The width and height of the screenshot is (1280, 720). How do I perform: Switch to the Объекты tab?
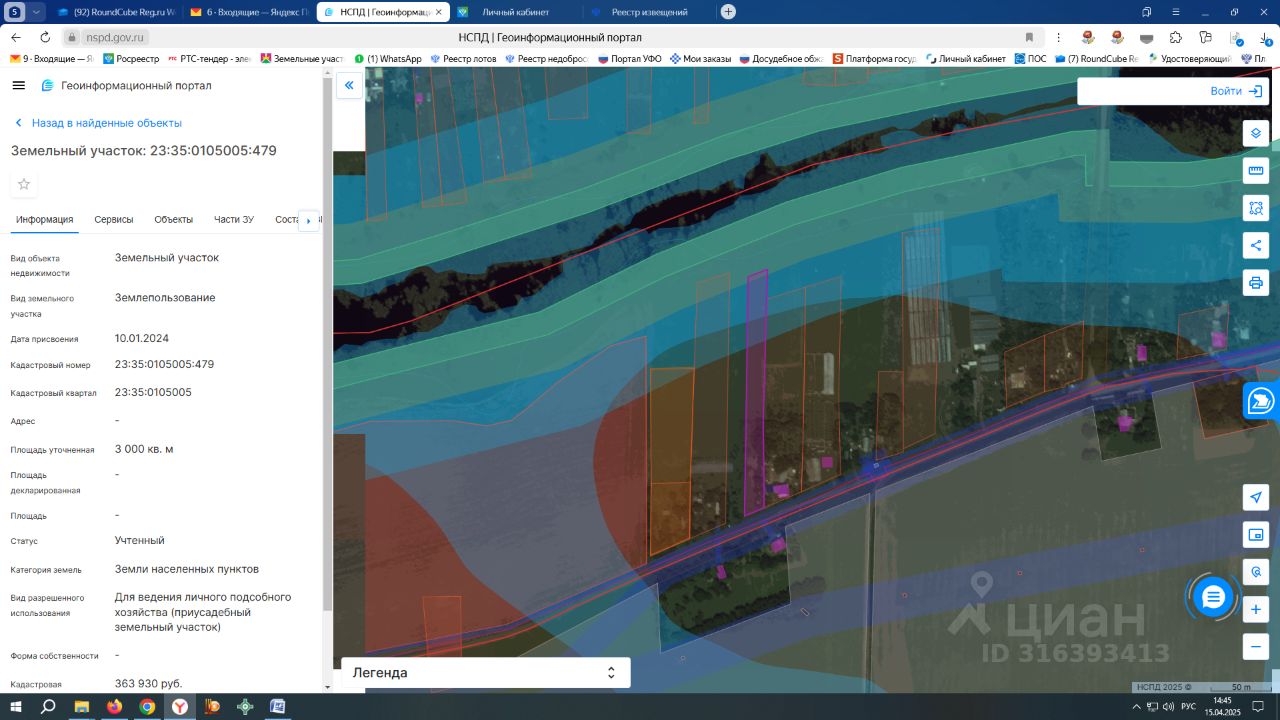[174, 219]
